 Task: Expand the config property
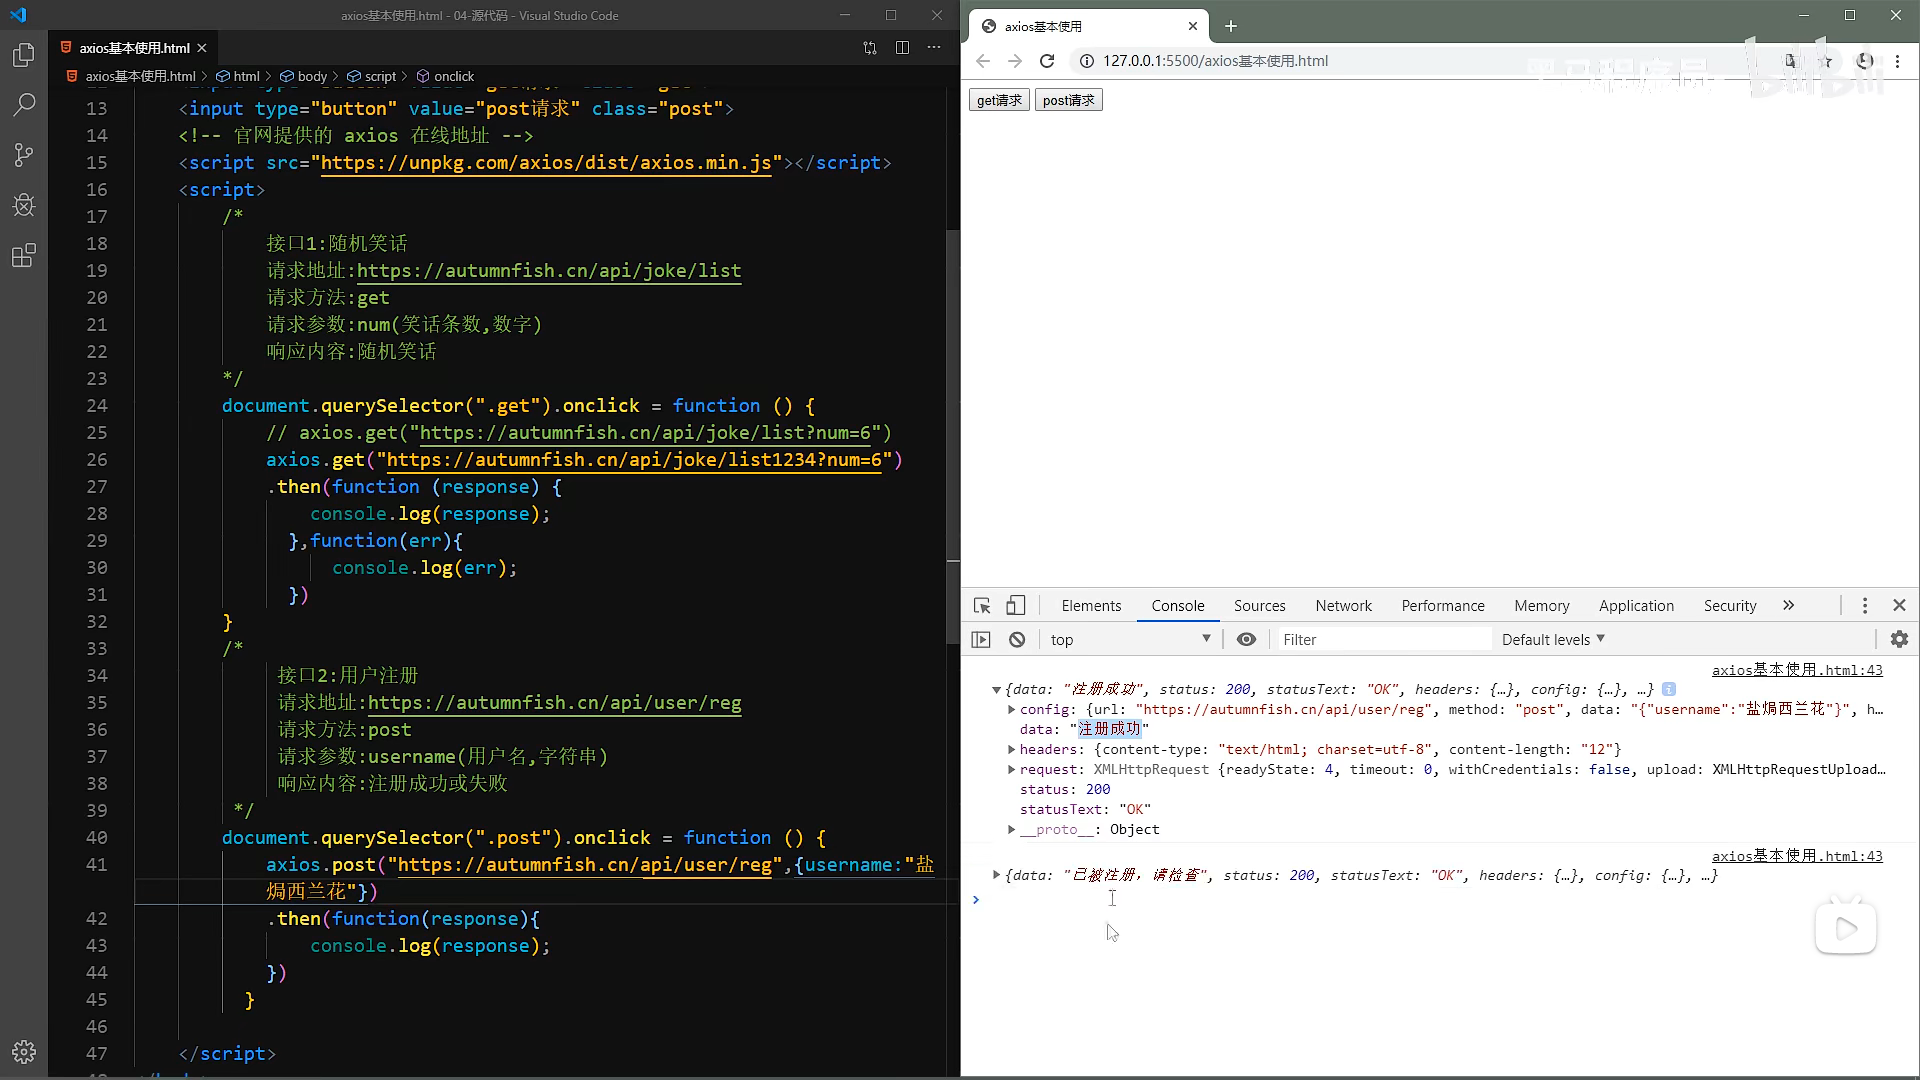(1011, 710)
